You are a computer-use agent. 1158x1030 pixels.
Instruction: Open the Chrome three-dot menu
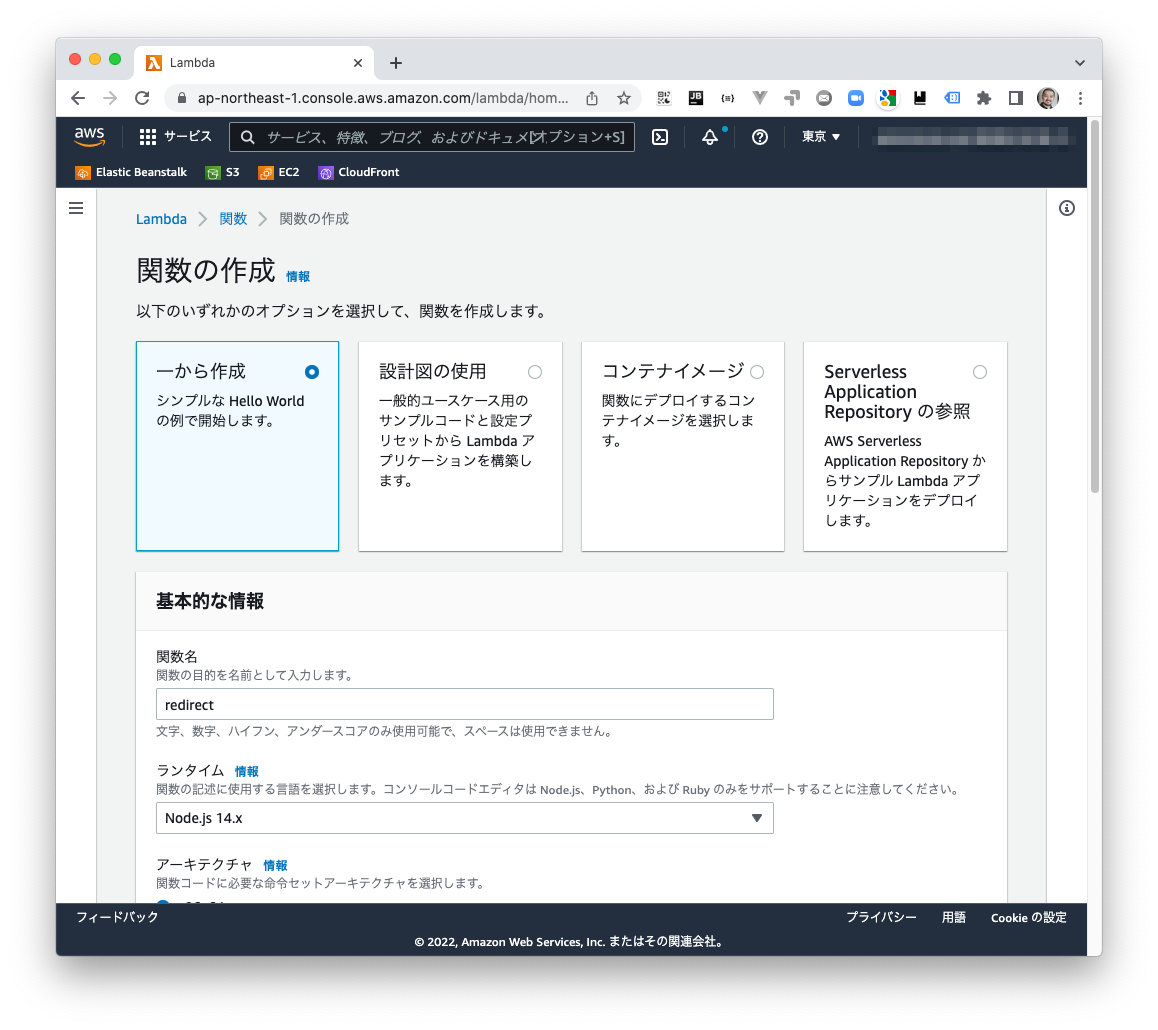(x=1080, y=98)
